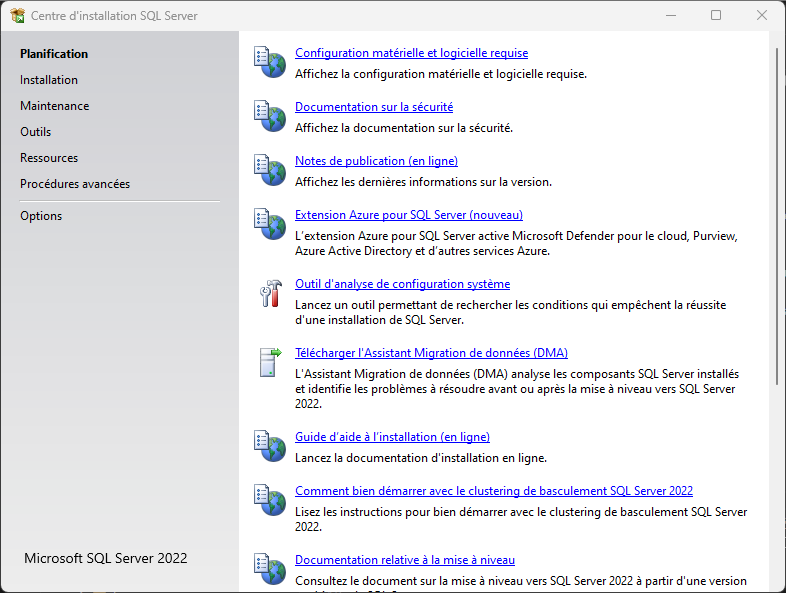This screenshot has width=786, height=593.
Task: Click icon beside Documentation relative à la mise à niveau
Action: point(270,569)
